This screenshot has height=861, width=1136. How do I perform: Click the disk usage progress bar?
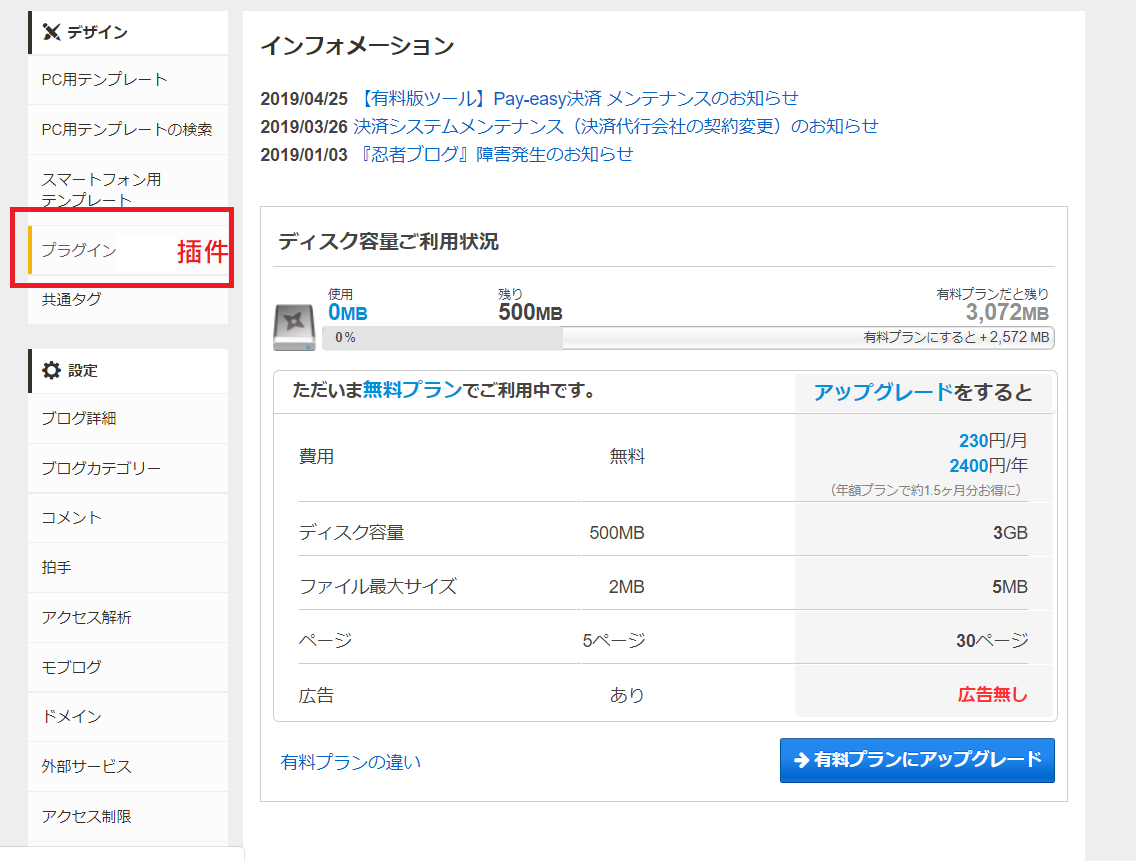coord(687,338)
